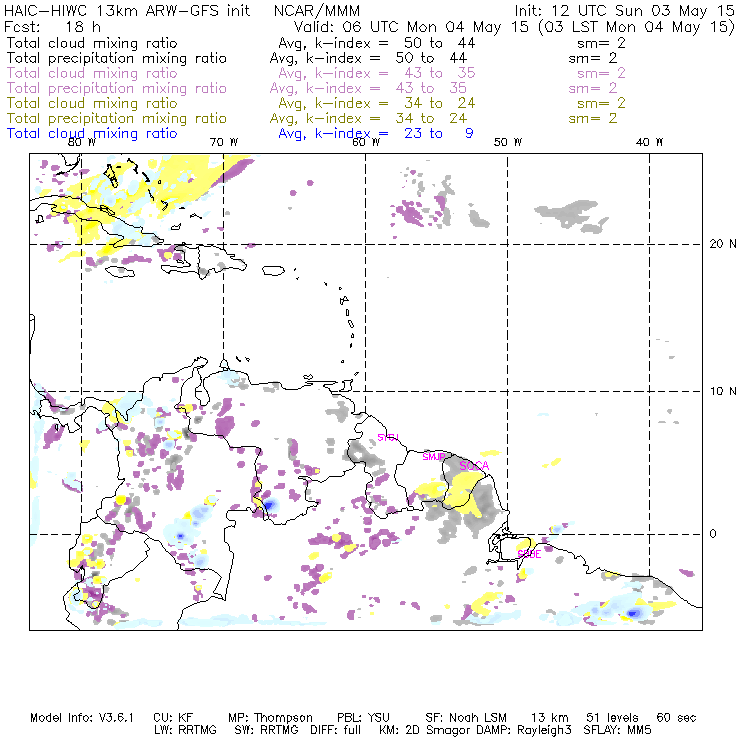Image resolution: width=740 pixels, height=740 pixels.
Task: Select the 'Init: 12 UTC Sun 03 May 15' text
Action: [x=624, y=10]
